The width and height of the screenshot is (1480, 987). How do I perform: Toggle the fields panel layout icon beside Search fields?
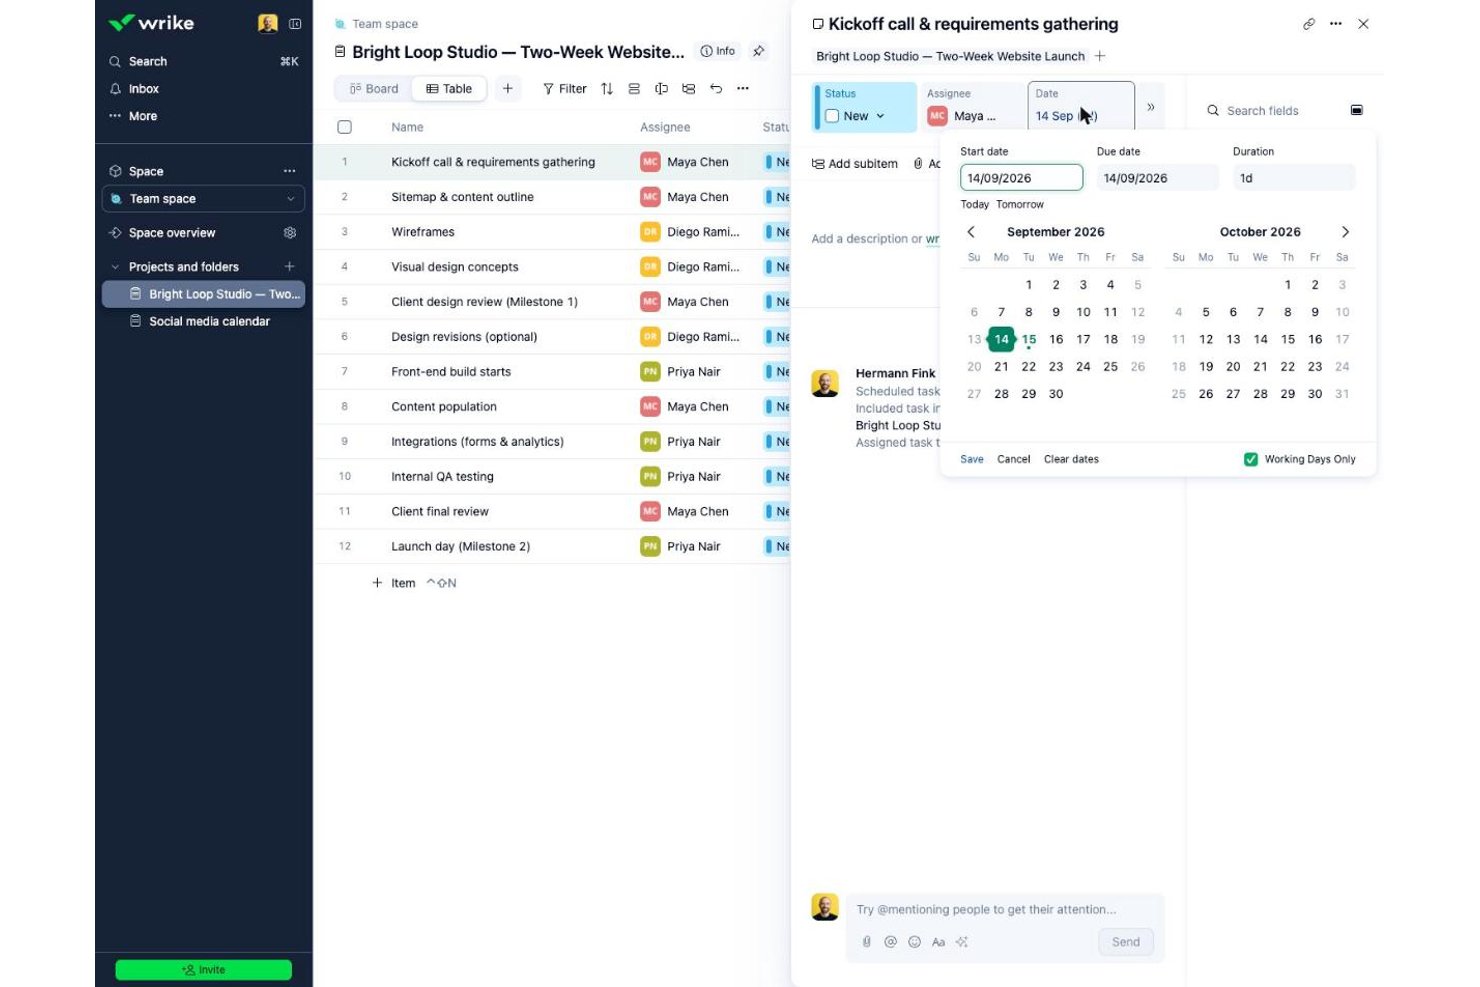[x=1357, y=110]
